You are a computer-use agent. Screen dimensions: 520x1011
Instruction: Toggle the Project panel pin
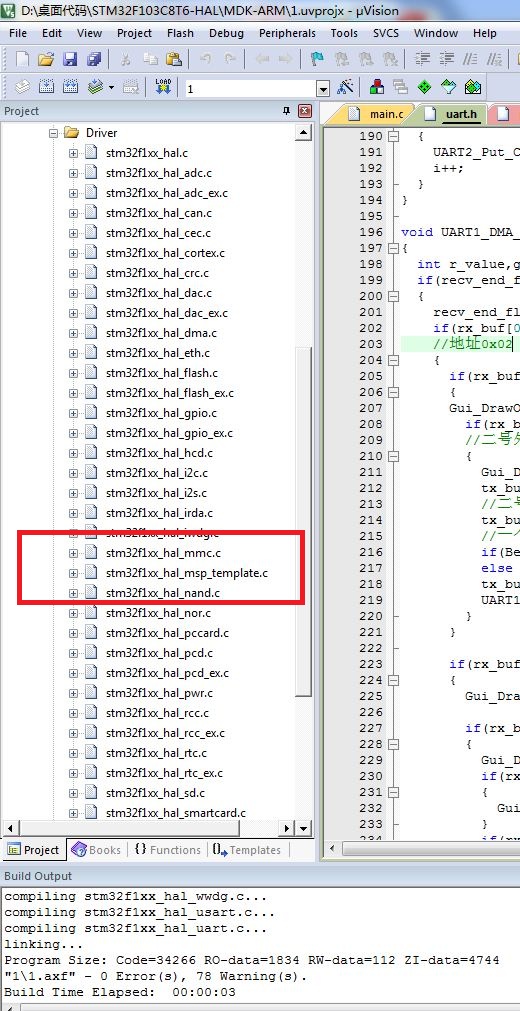coord(286,111)
